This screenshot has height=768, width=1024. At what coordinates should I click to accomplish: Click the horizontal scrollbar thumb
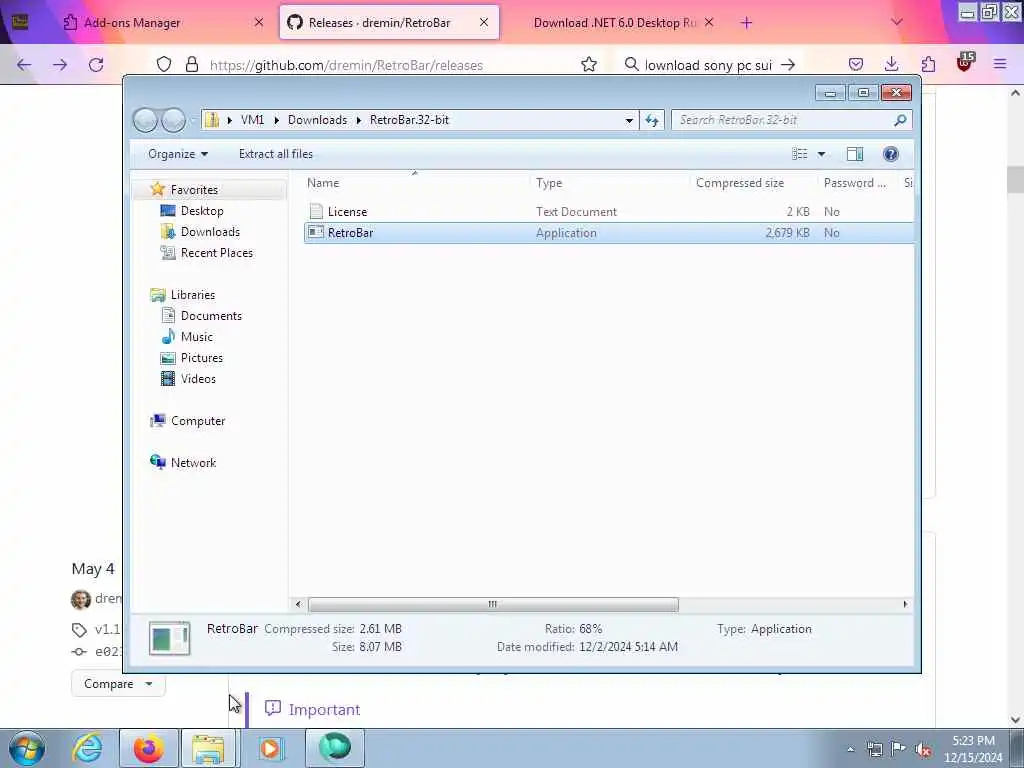[493, 605]
